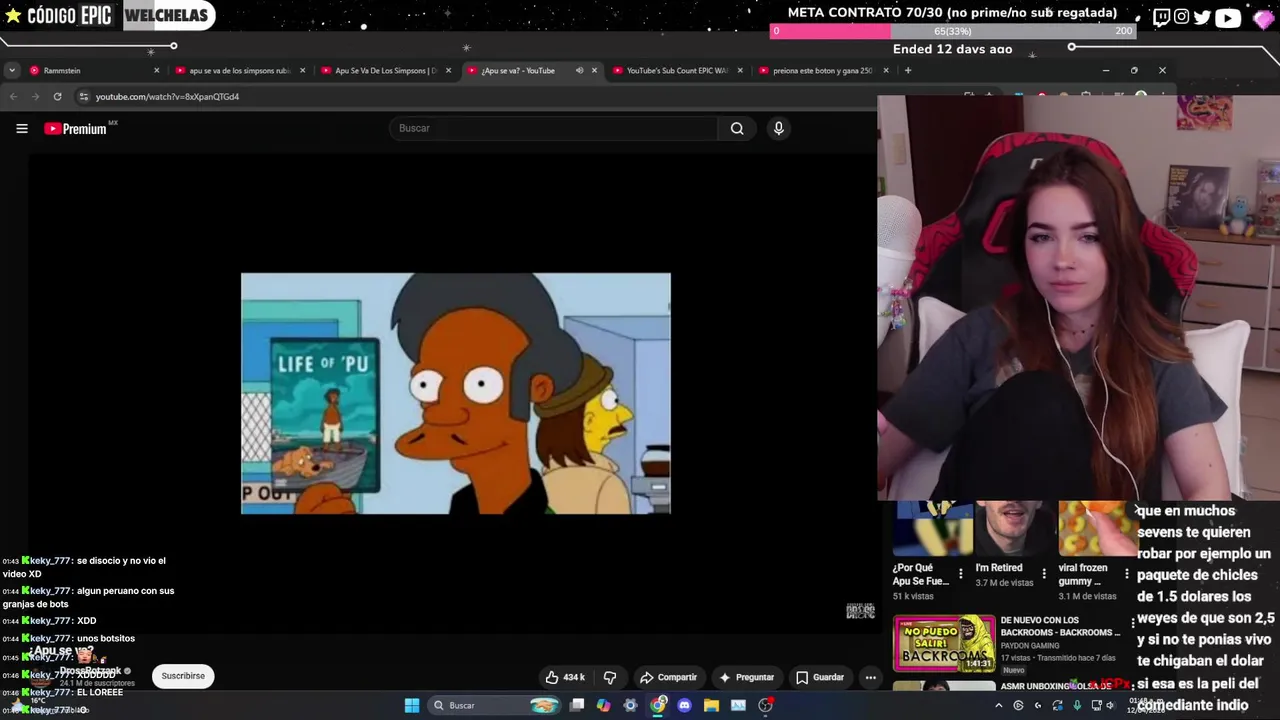Viewport: 1280px width, 720px height.
Task: Show hidden system tray icons chevron
Action: point(998,705)
